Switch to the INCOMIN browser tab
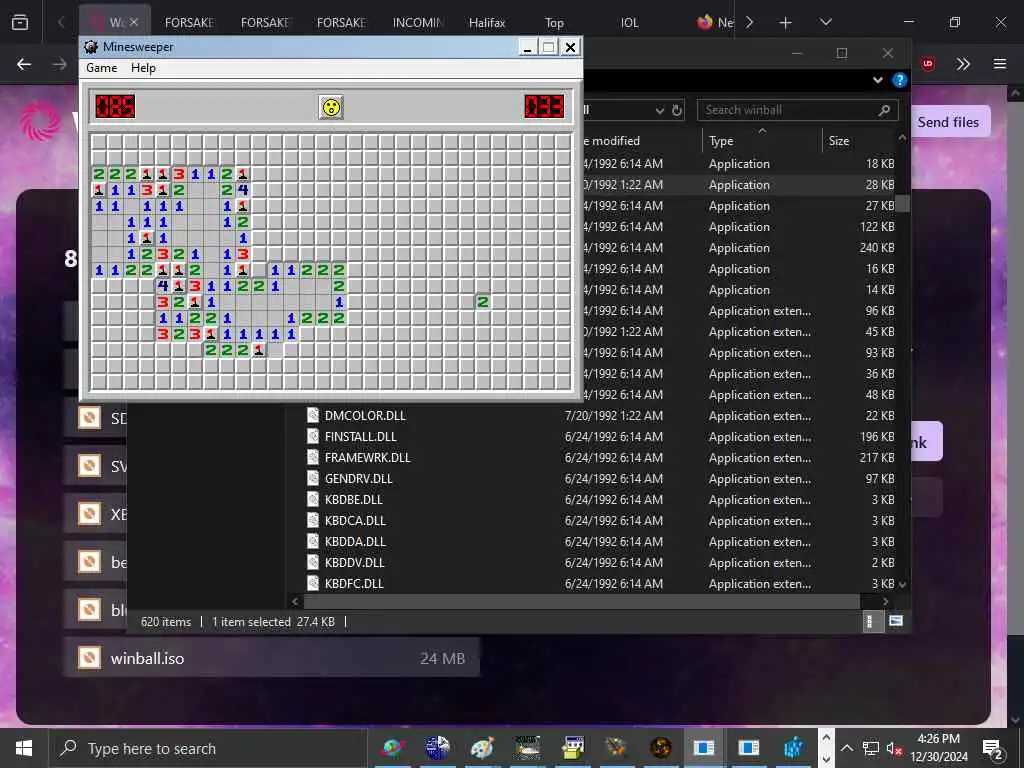1024x768 pixels. pos(418,23)
